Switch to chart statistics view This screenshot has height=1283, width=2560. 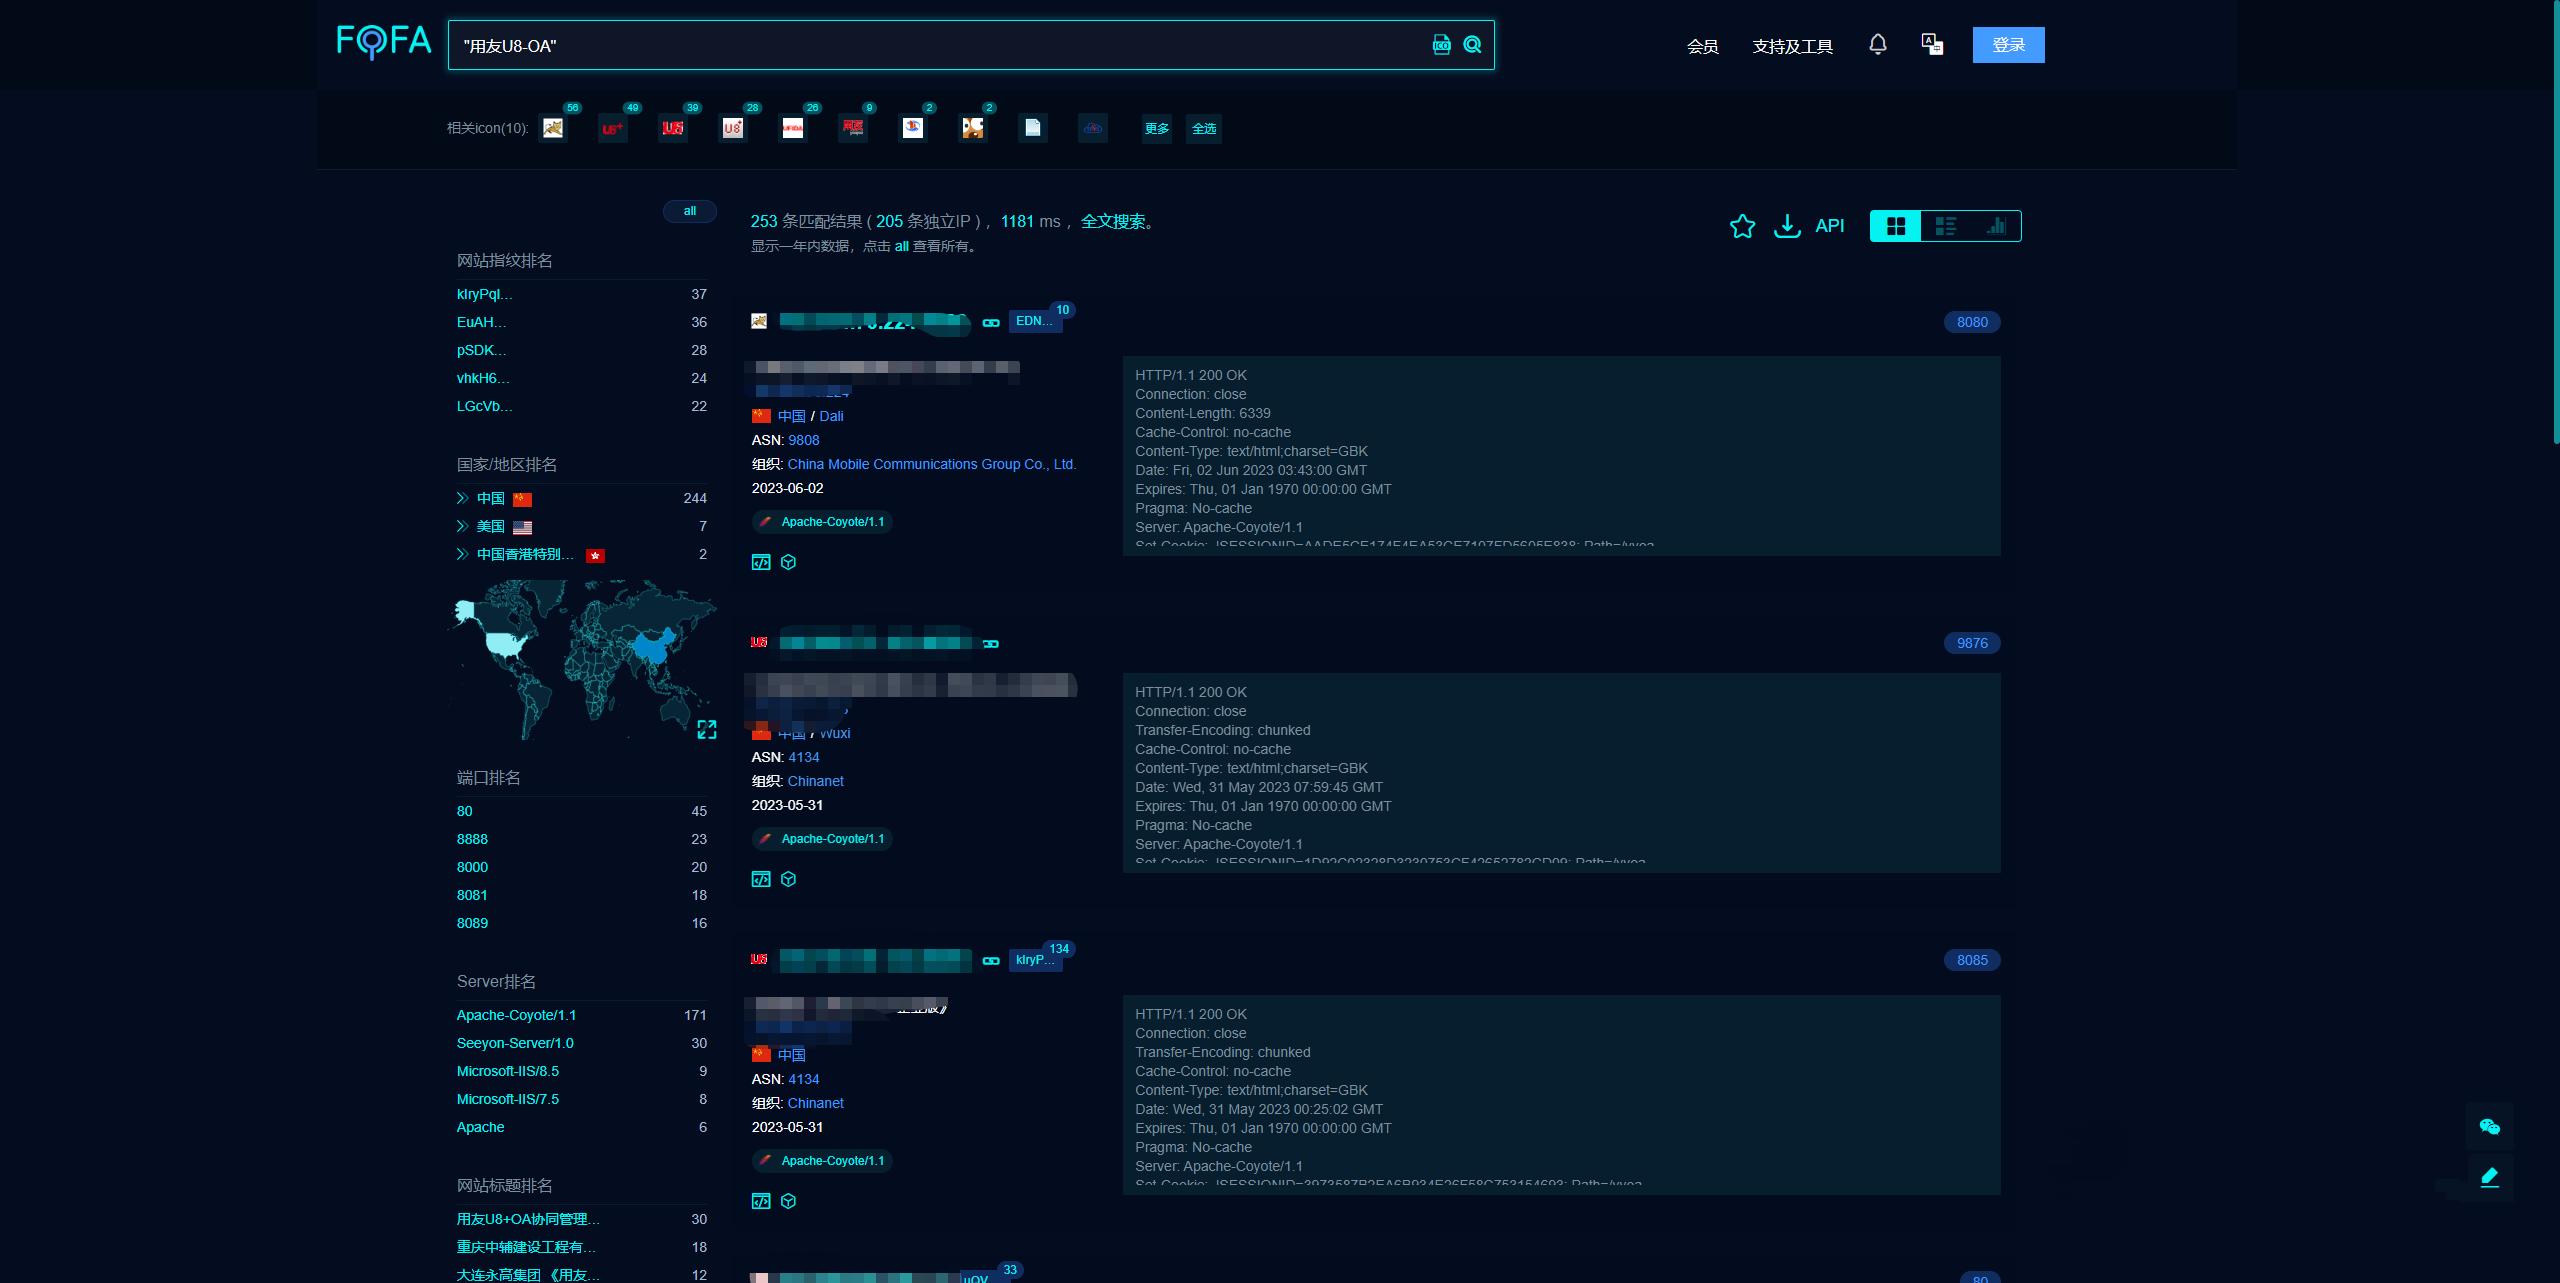point(1996,226)
